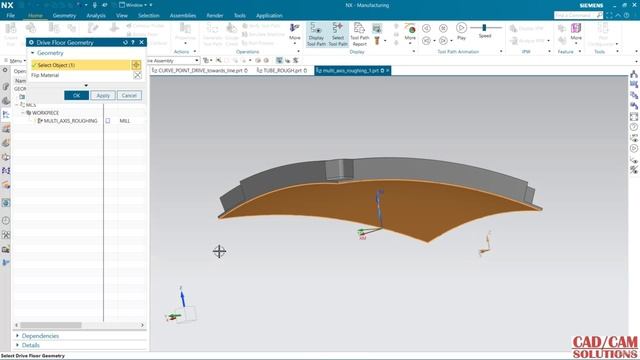Click the Display Tool Path icon
Screen dimensions: 640x360
[x=316, y=34]
